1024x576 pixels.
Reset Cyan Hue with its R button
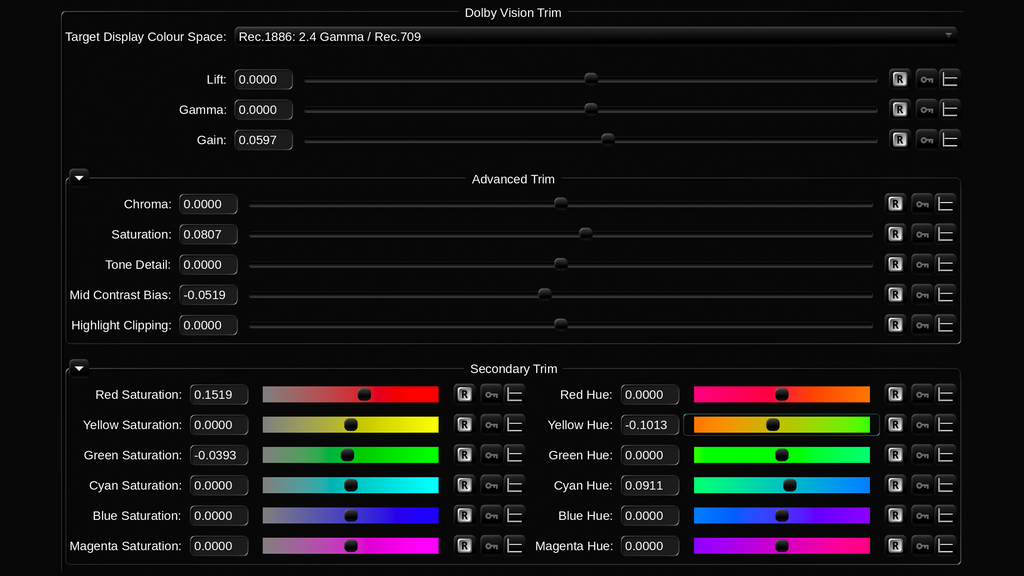point(895,485)
